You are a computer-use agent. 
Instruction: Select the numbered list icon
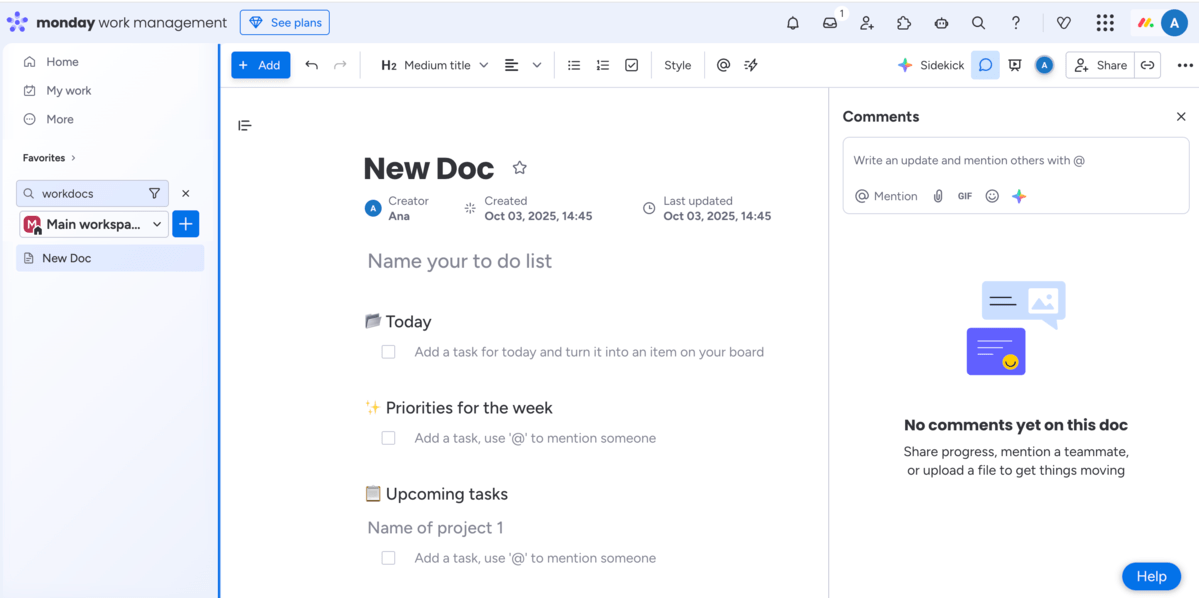(602, 64)
